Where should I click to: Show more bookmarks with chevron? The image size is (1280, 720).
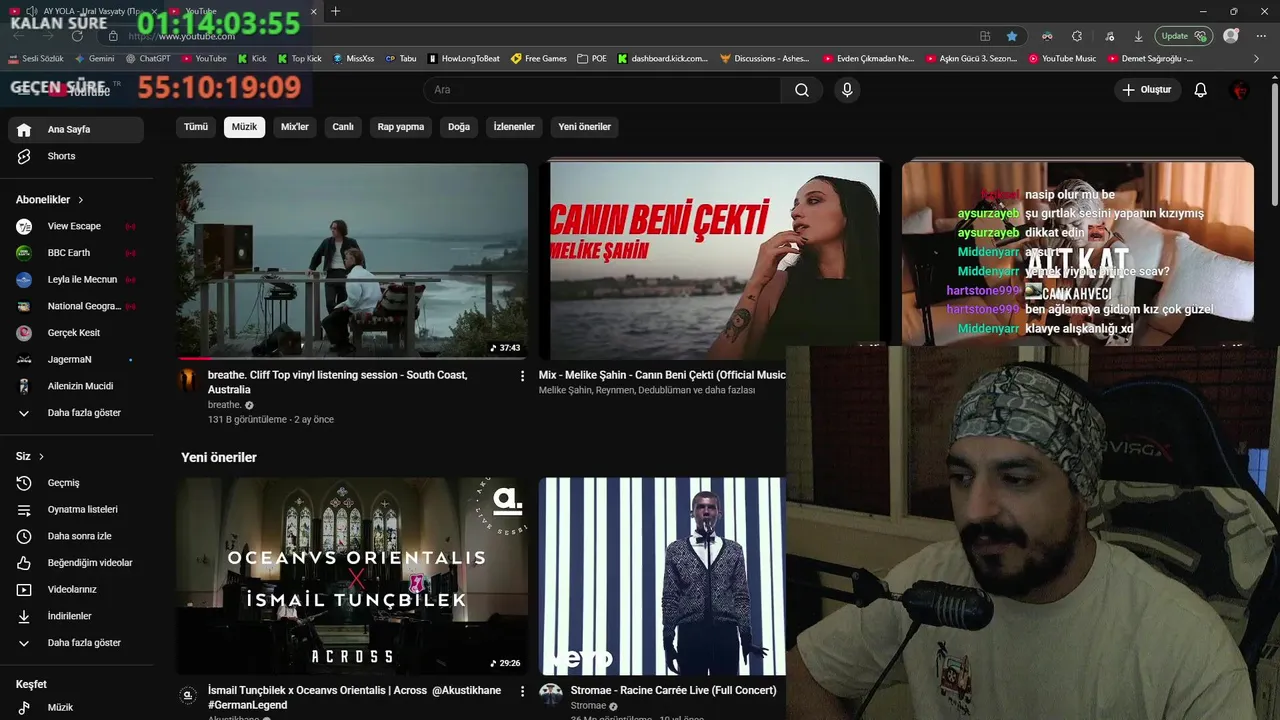click(x=1256, y=59)
